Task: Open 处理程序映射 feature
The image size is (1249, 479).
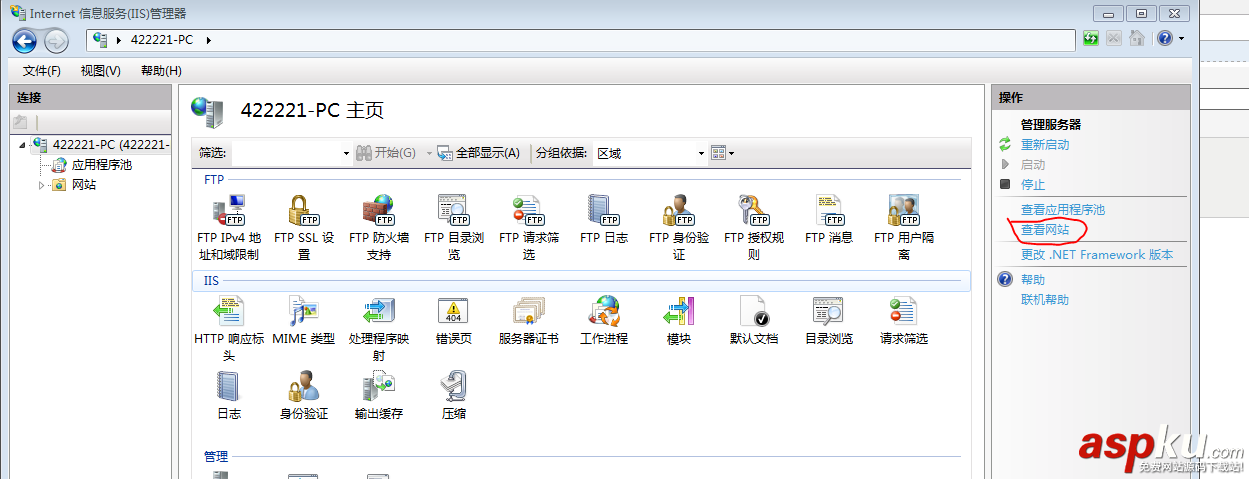Action: pos(379,329)
